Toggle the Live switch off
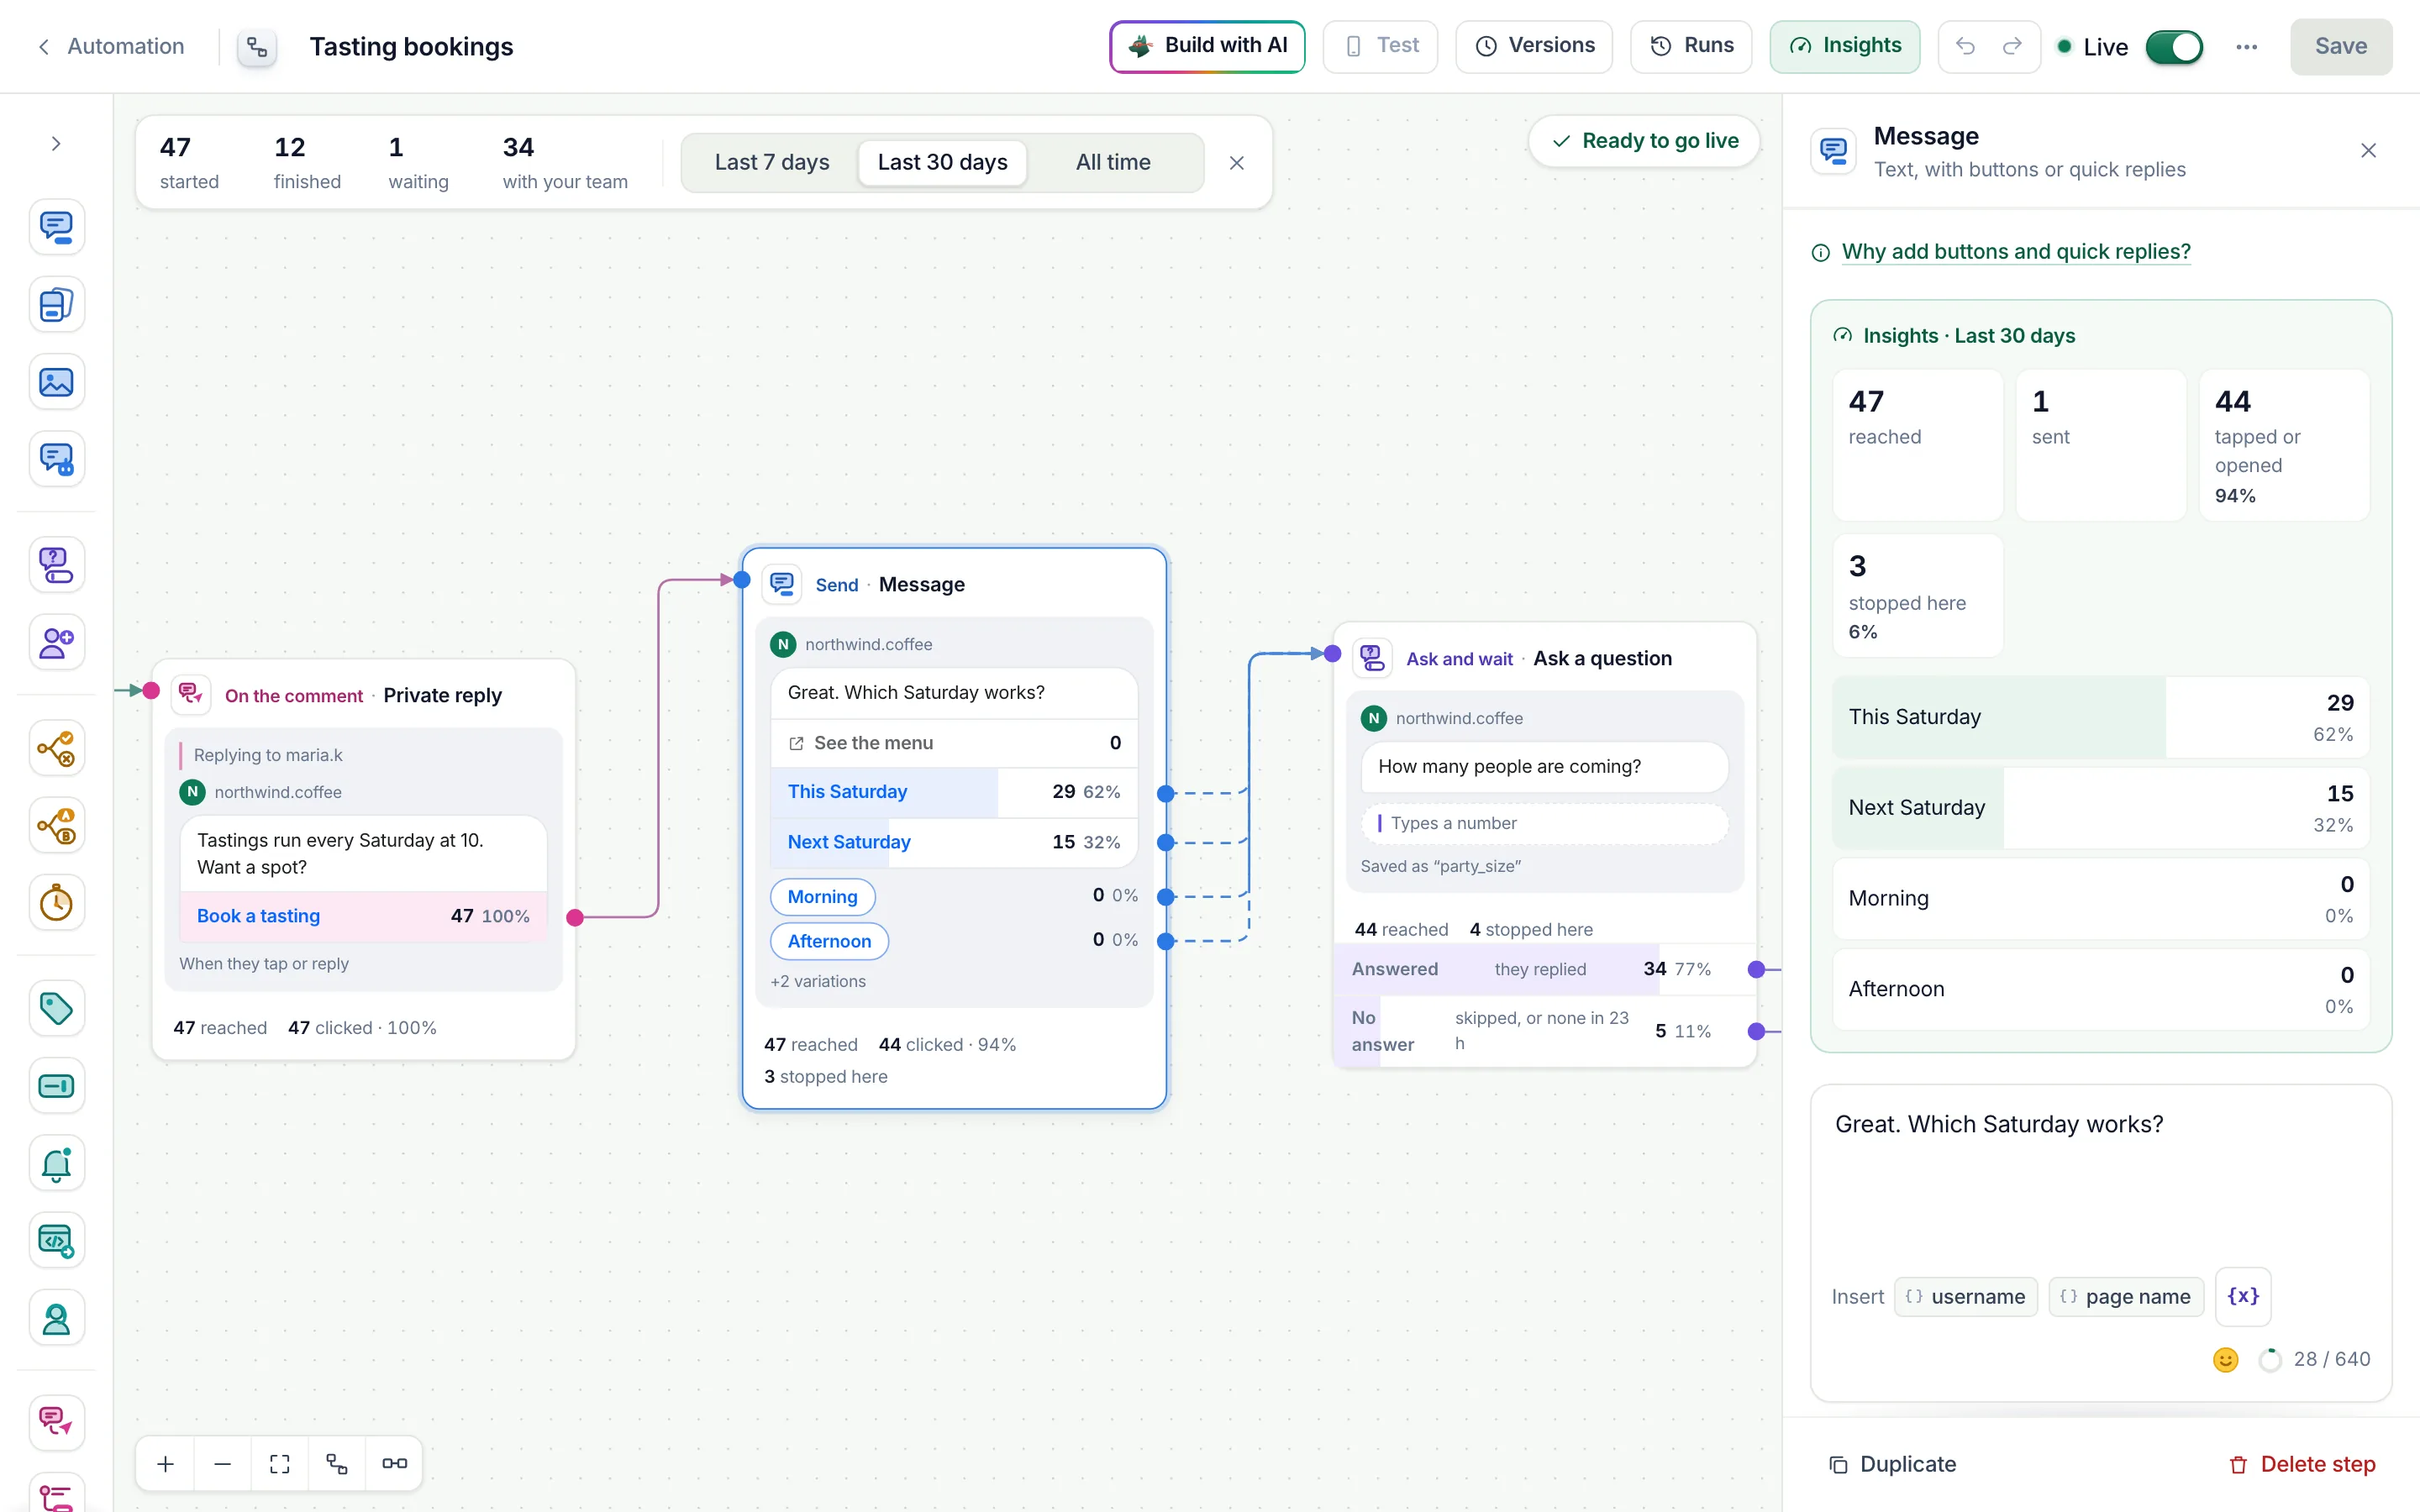This screenshot has width=2420, height=1512. (x=2174, y=47)
